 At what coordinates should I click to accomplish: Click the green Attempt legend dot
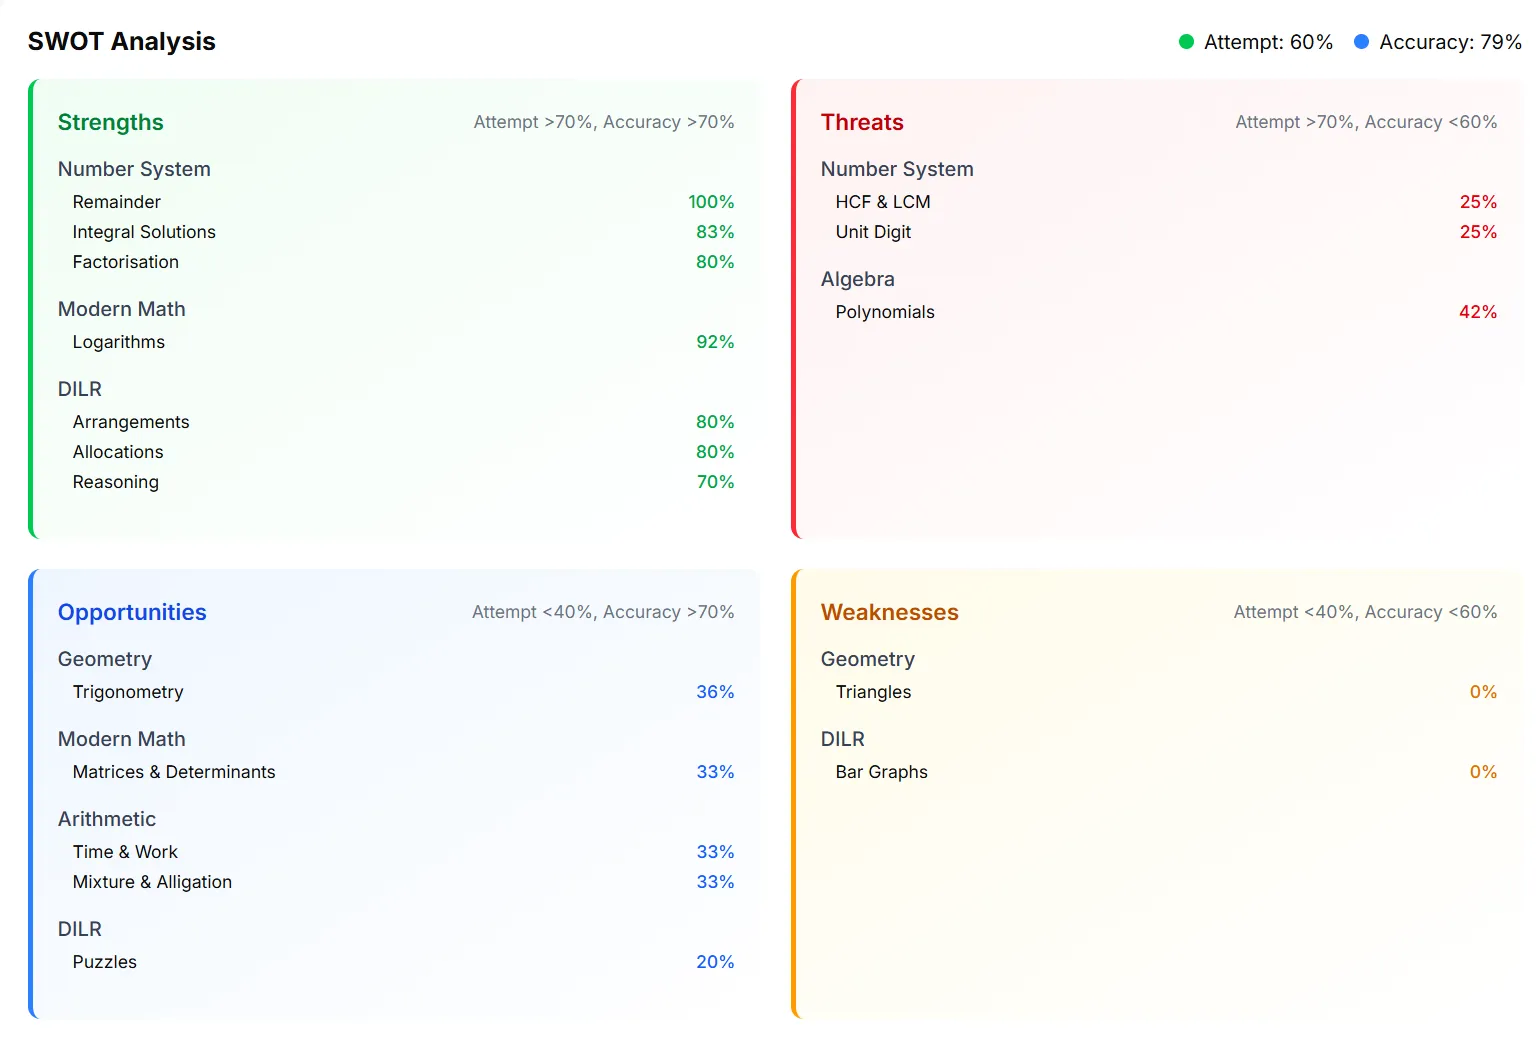click(x=1186, y=42)
